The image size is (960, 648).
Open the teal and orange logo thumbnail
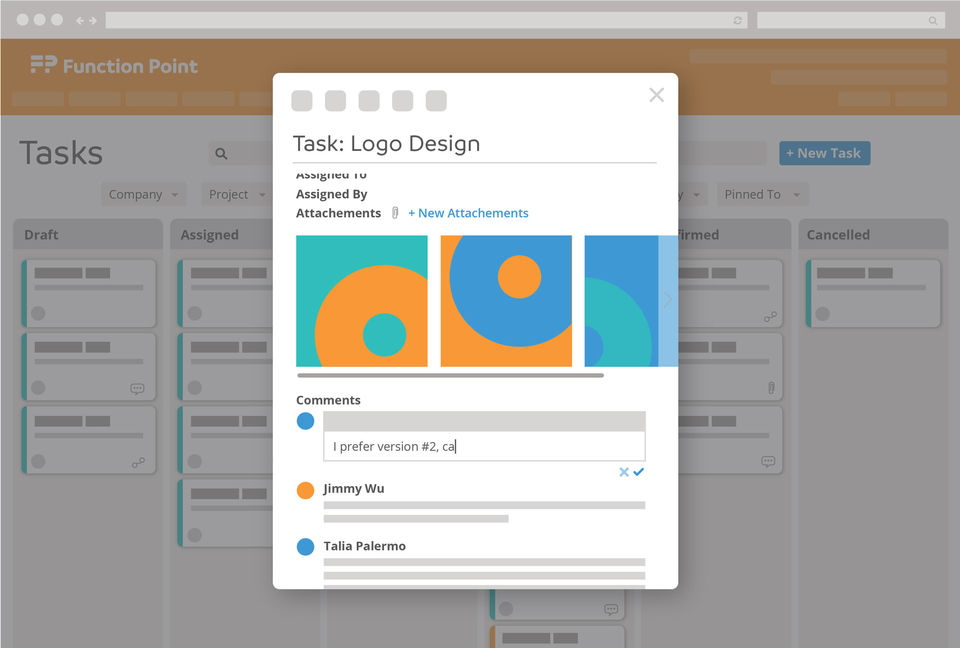[362, 301]
